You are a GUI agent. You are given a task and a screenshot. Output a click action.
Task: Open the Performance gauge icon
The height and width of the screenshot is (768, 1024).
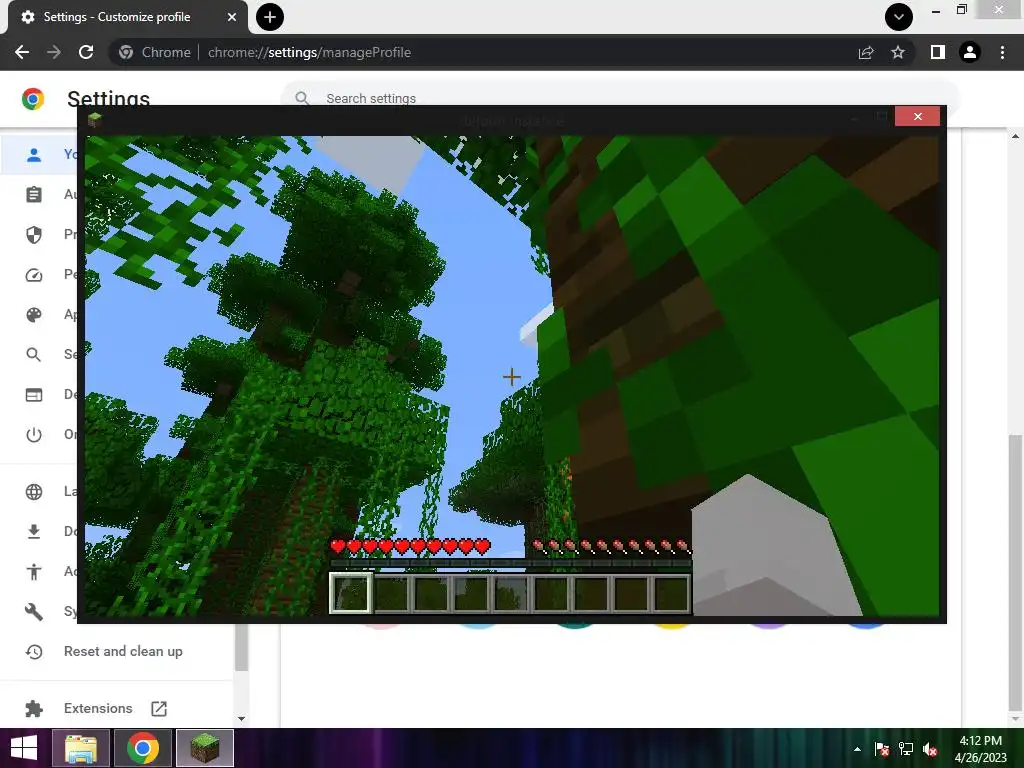34,275
